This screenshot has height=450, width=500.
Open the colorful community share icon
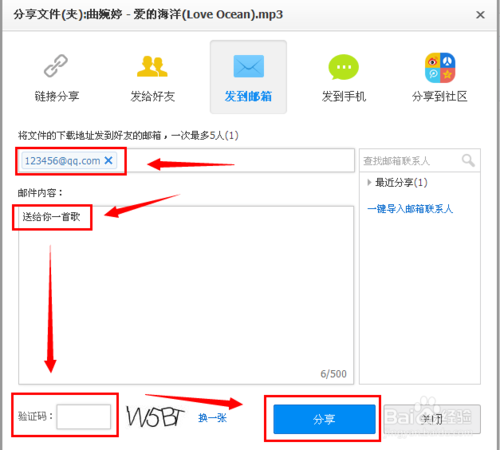tap(440, 68)
